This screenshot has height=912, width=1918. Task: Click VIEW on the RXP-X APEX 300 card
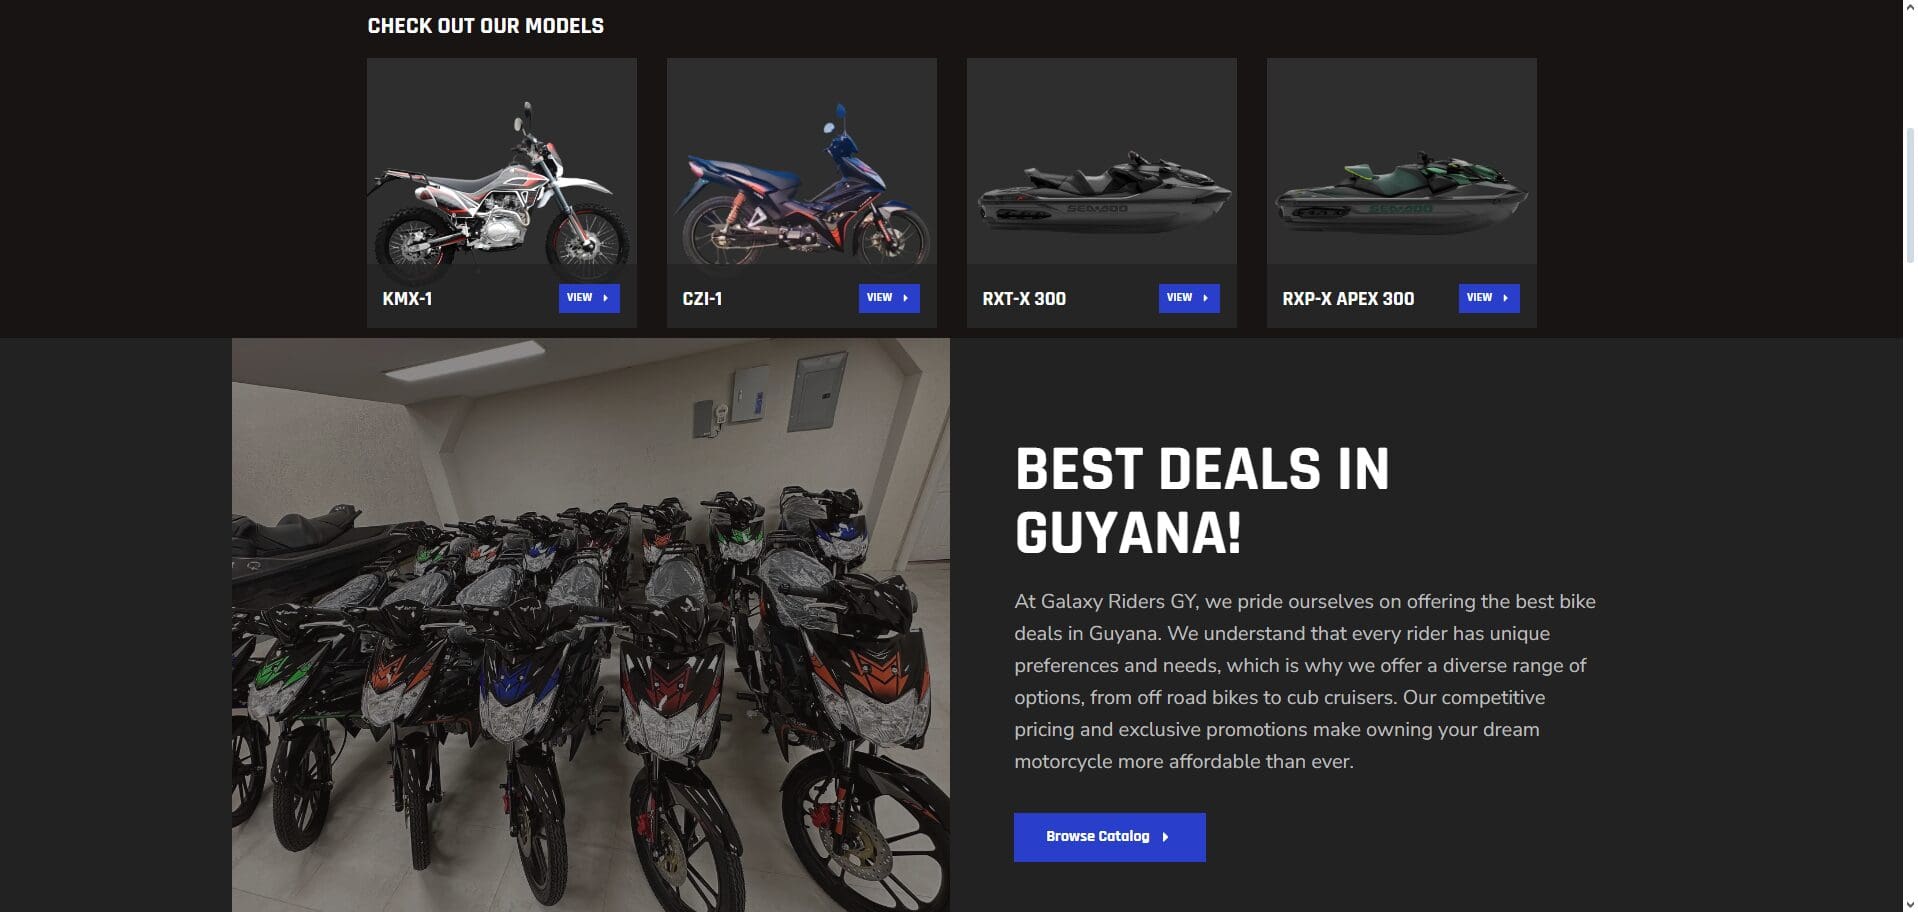(1489, 298)
